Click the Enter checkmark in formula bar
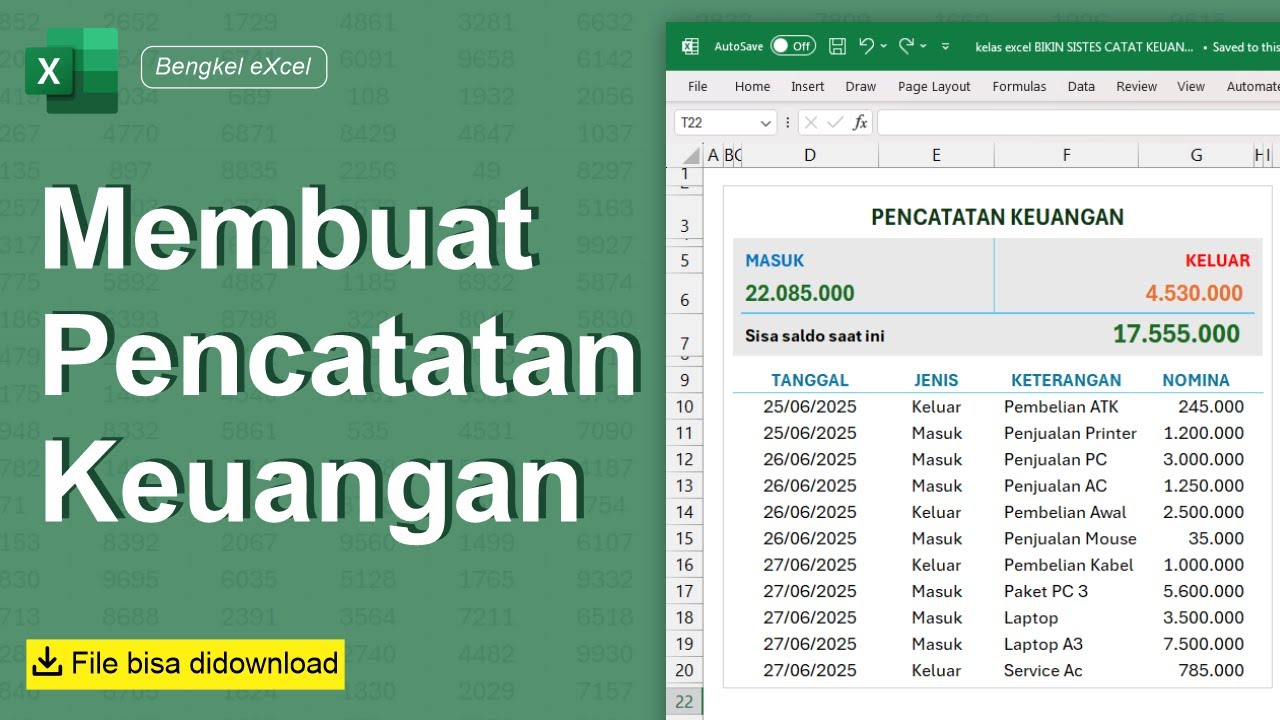This screenshot has width=1280, height=720. [x=835, y=123]
